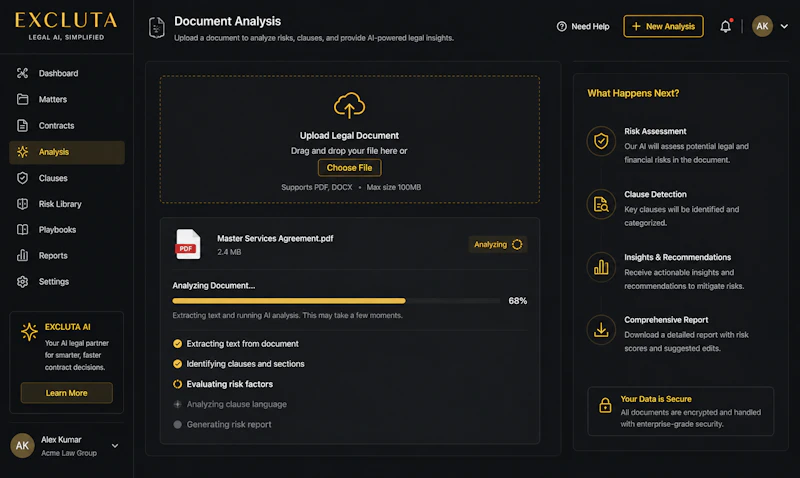
Task: Click the Evaluating risk factors progress indicator
Action: point(178,384)
